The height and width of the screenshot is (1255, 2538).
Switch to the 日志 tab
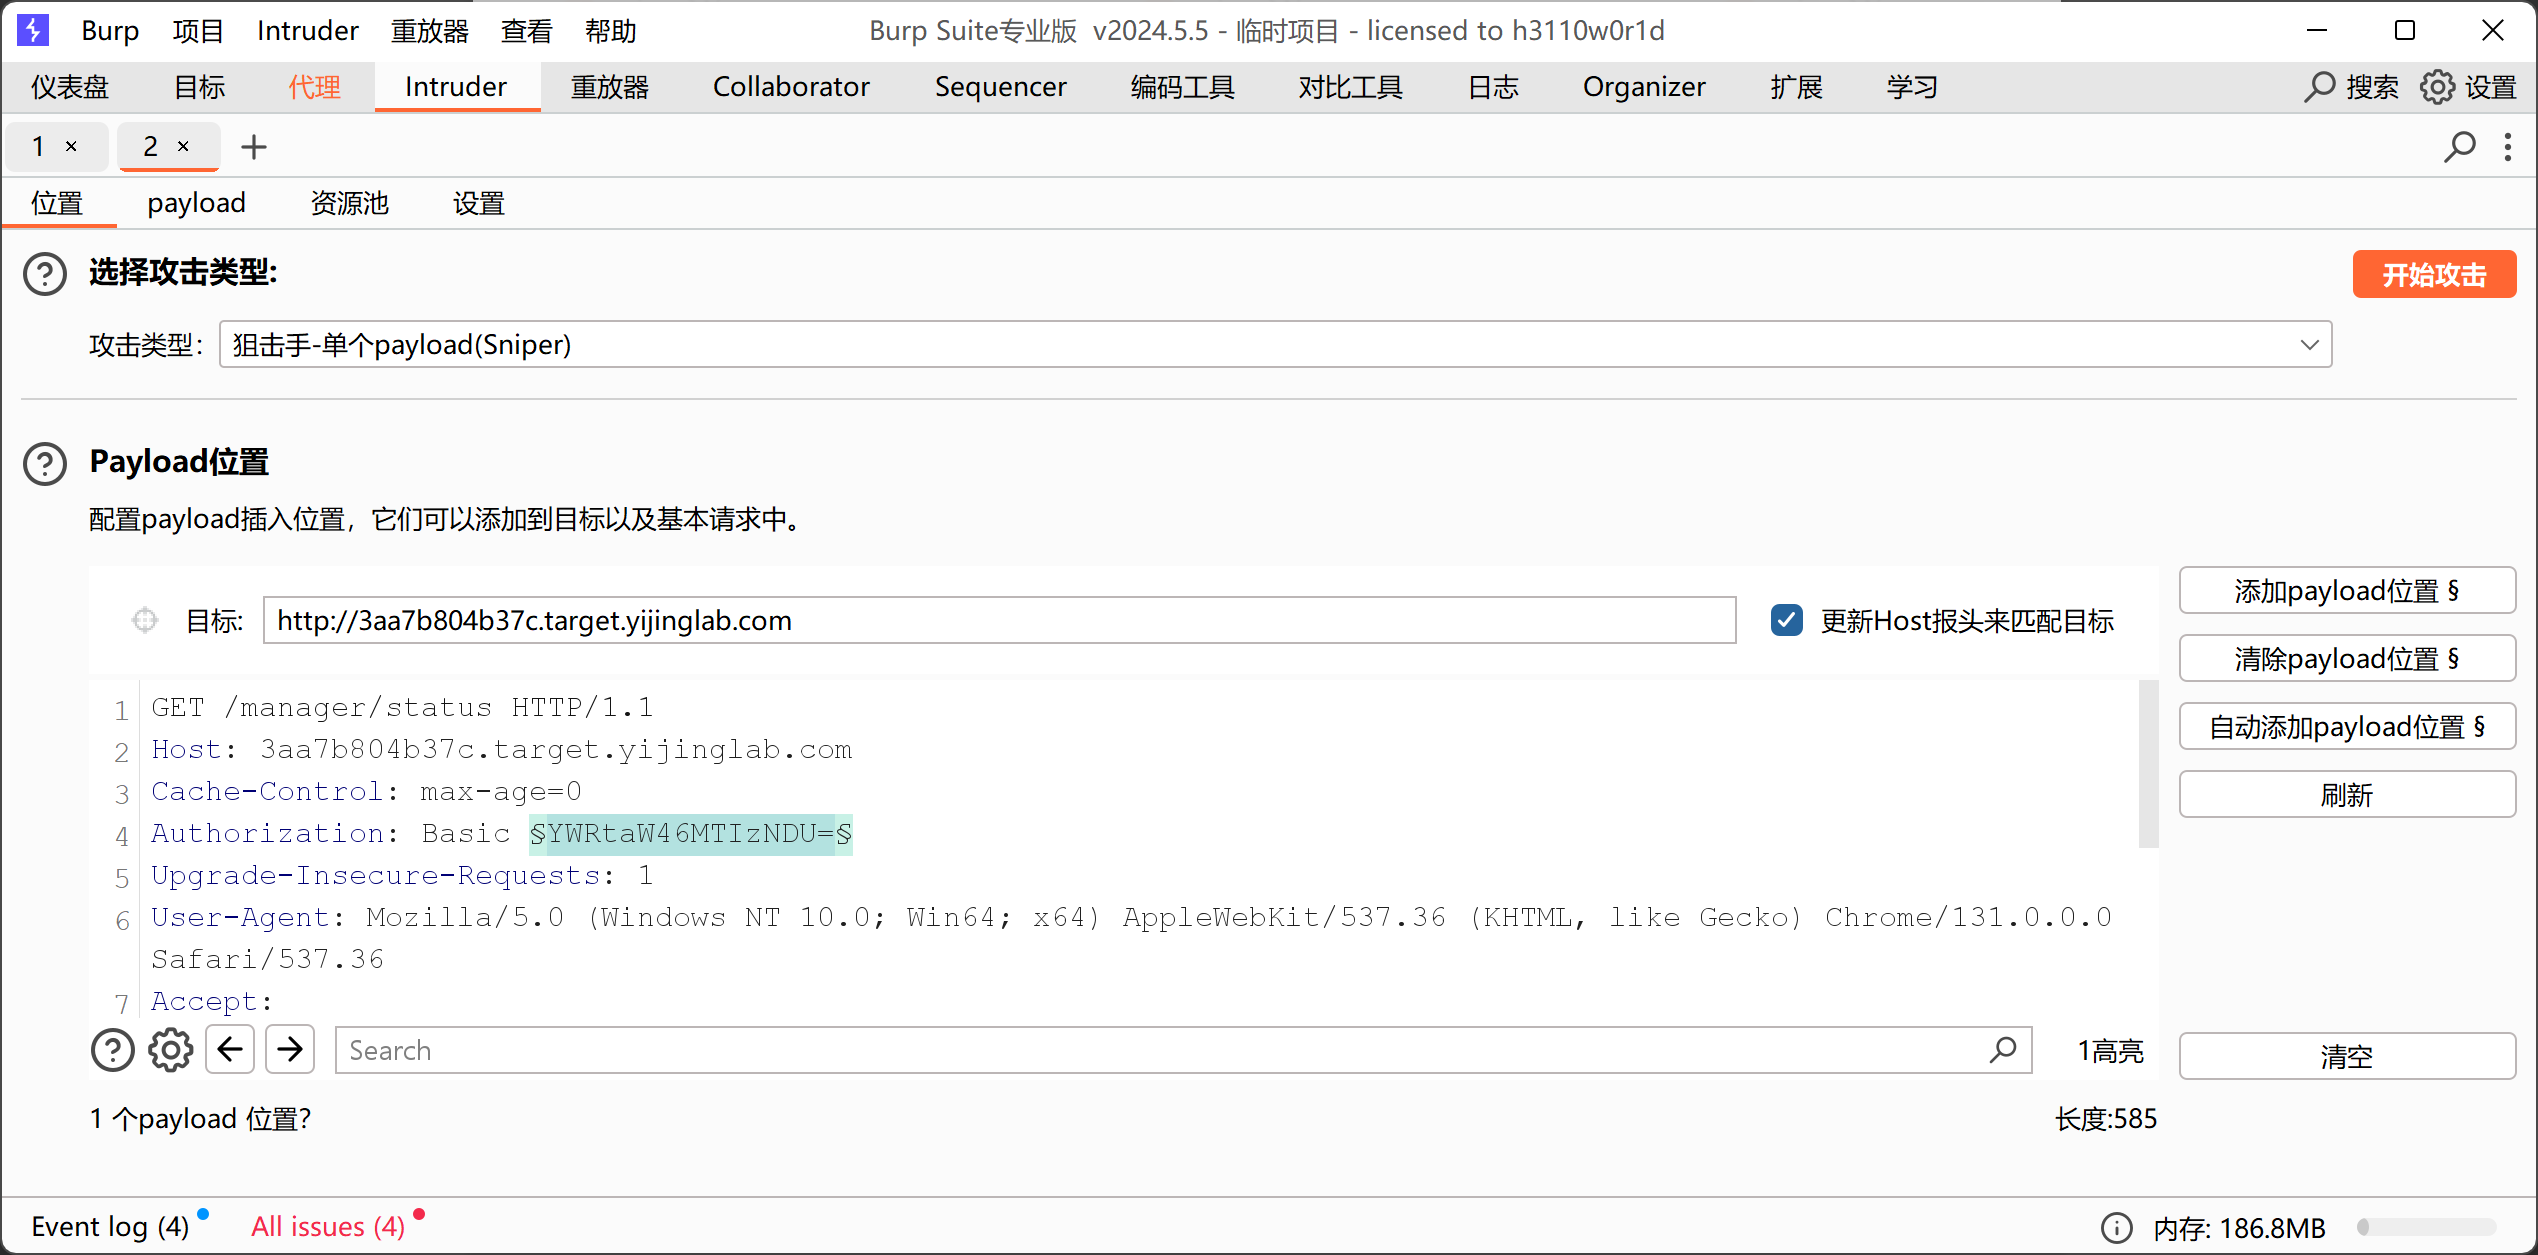[x=1493, y=87]
